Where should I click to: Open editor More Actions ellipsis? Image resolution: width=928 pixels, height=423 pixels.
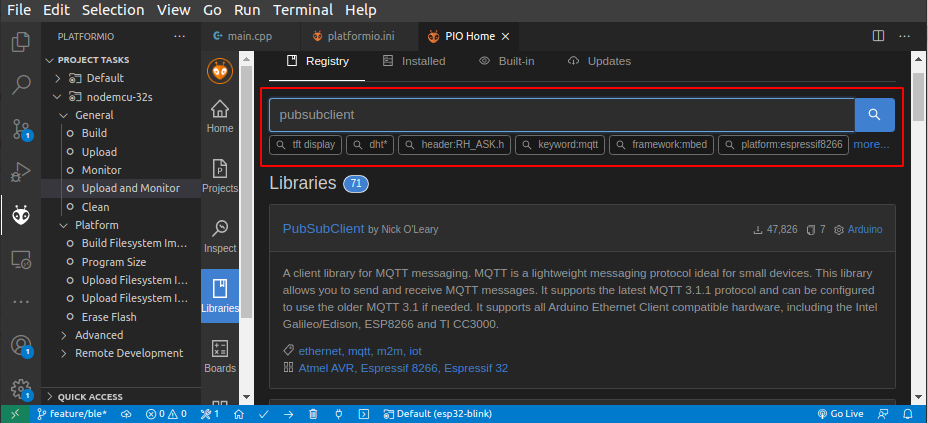click(x=904, y=36)
